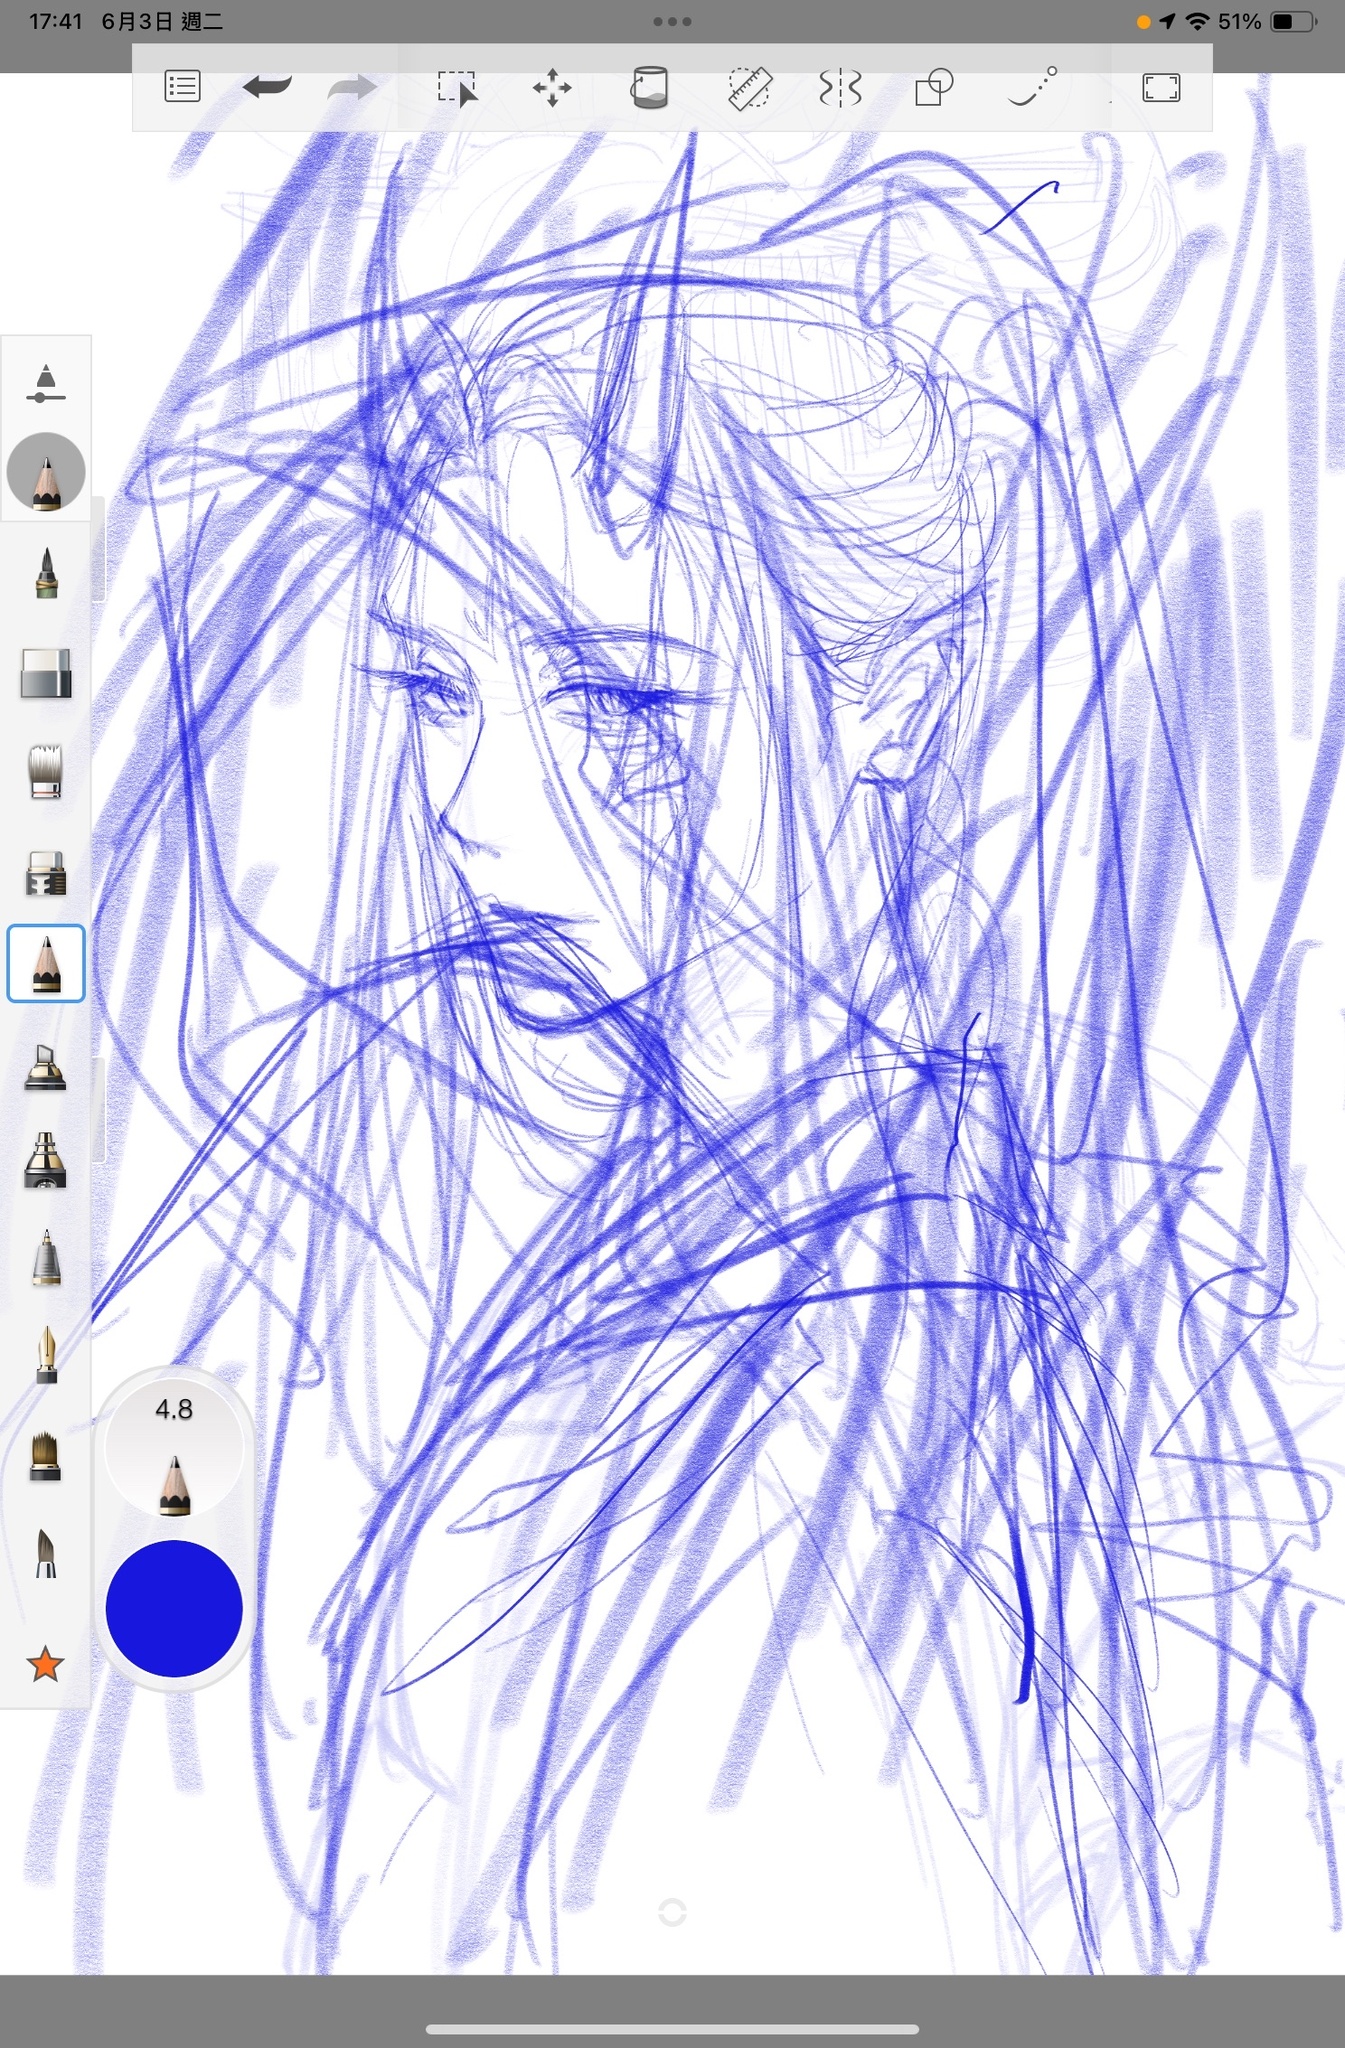Choose the thin calligraphy brush
Image resolution: width=1345 pixels, height=2048 pixels.
tap(46, 1554)
